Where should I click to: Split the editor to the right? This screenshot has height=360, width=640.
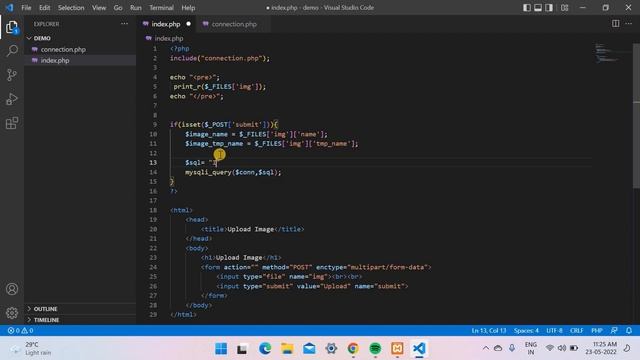click(x=616, y=24)
